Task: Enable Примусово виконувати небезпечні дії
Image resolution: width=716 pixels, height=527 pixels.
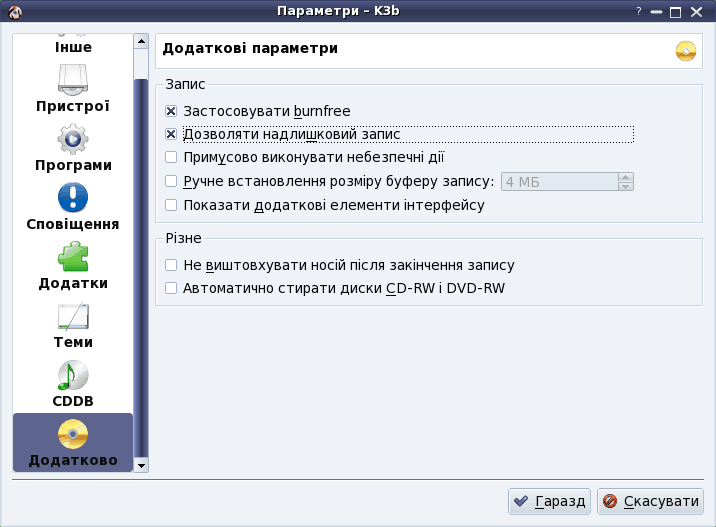Action: (x=171, y=157)
